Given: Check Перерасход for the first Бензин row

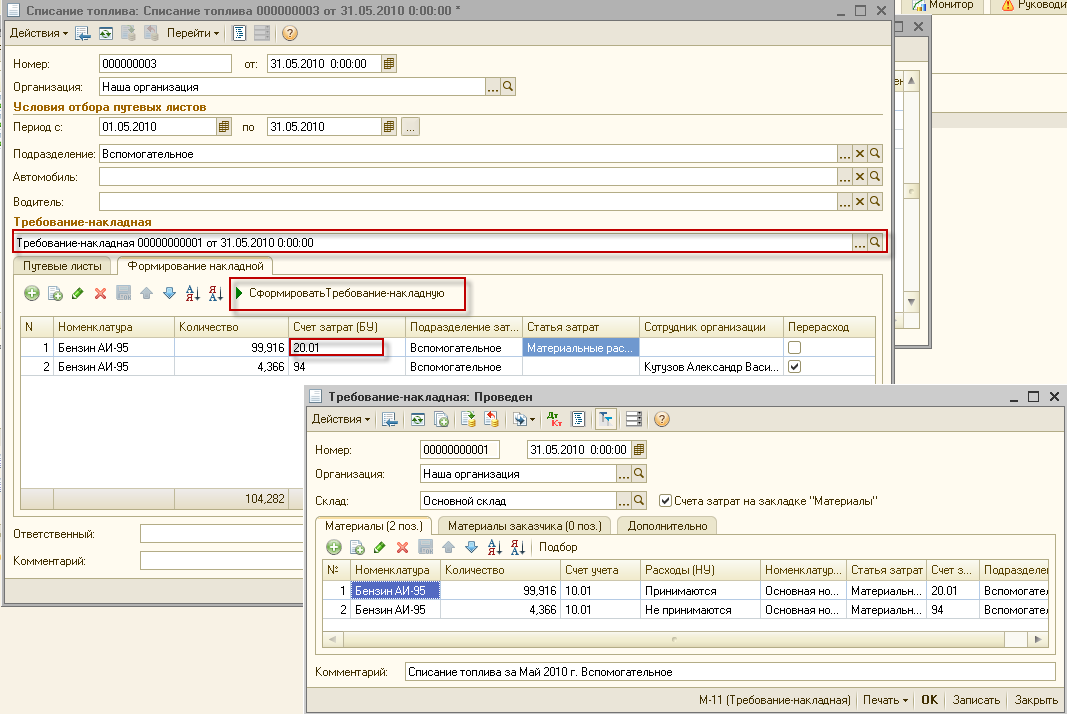Looking at the screenshot, I should (x=793, y=347).
